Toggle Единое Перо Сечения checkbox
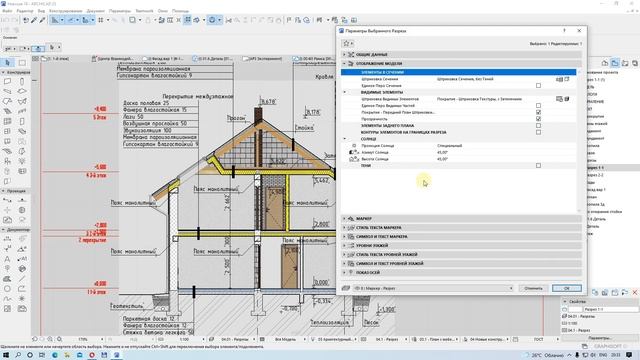640x360 pixels. [x=538, y=86]
